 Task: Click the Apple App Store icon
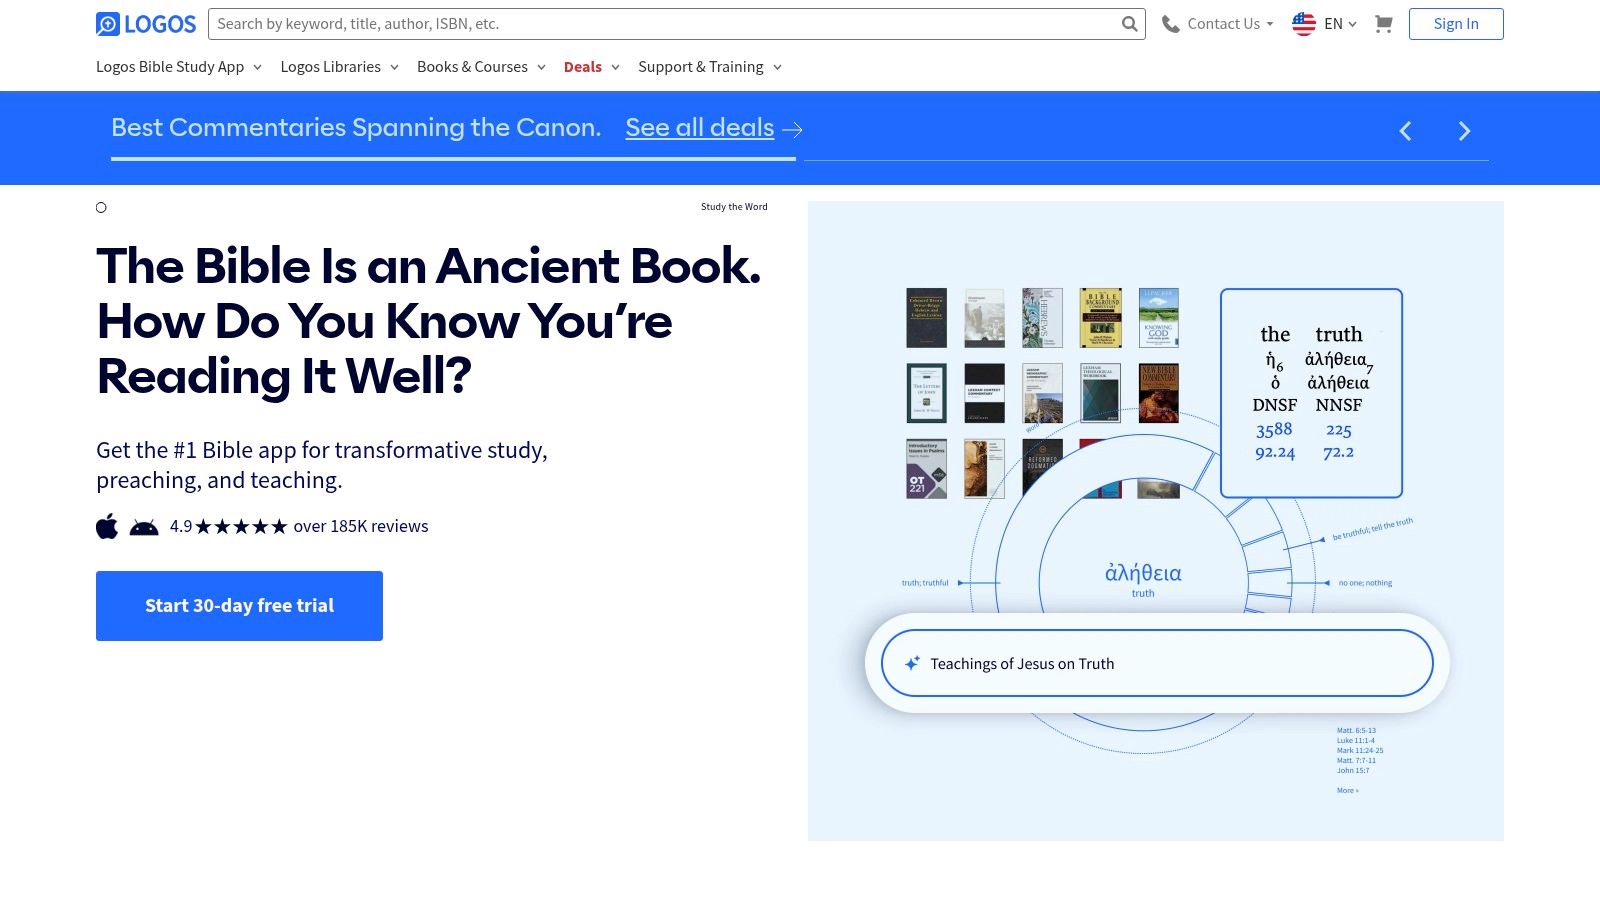click(107, 526)
